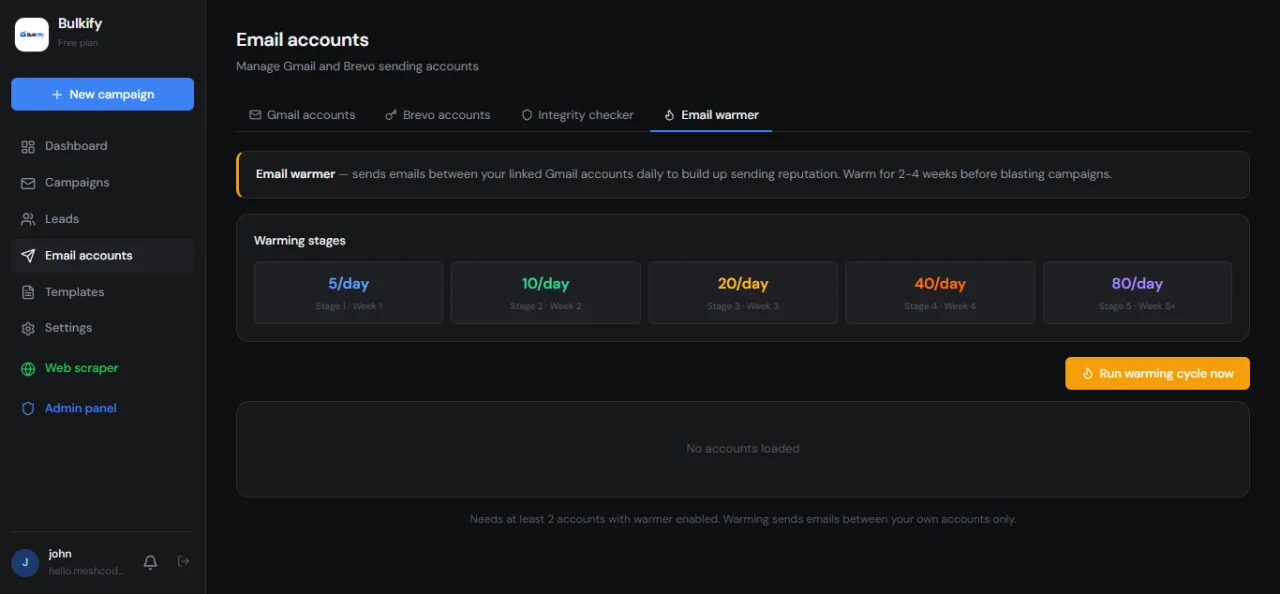Open notifications with the bell icon

coord(150,562)
